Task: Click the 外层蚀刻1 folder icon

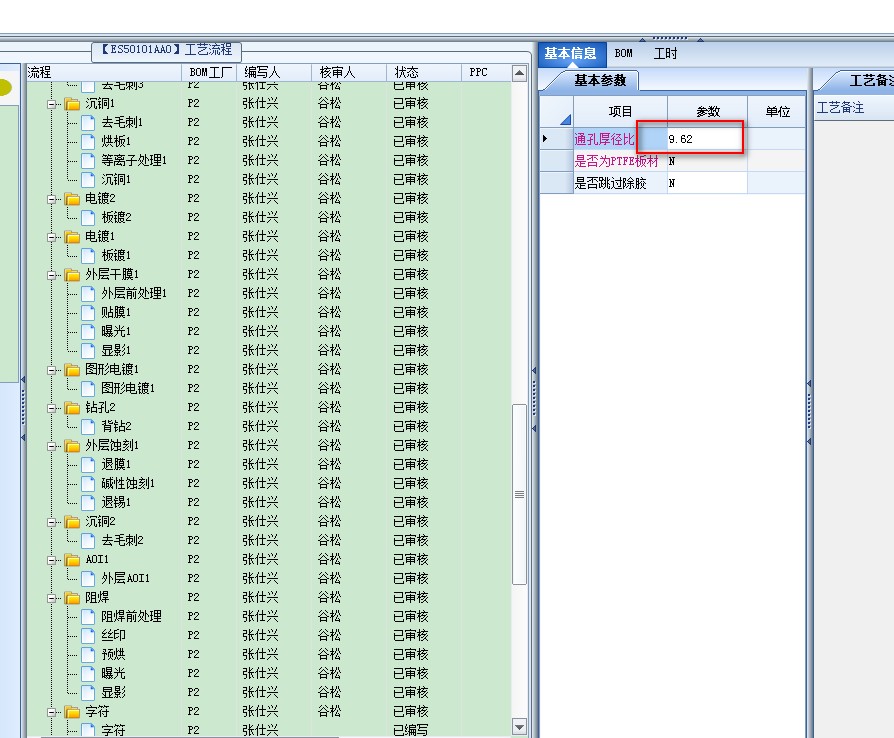Action: point(72,445)
